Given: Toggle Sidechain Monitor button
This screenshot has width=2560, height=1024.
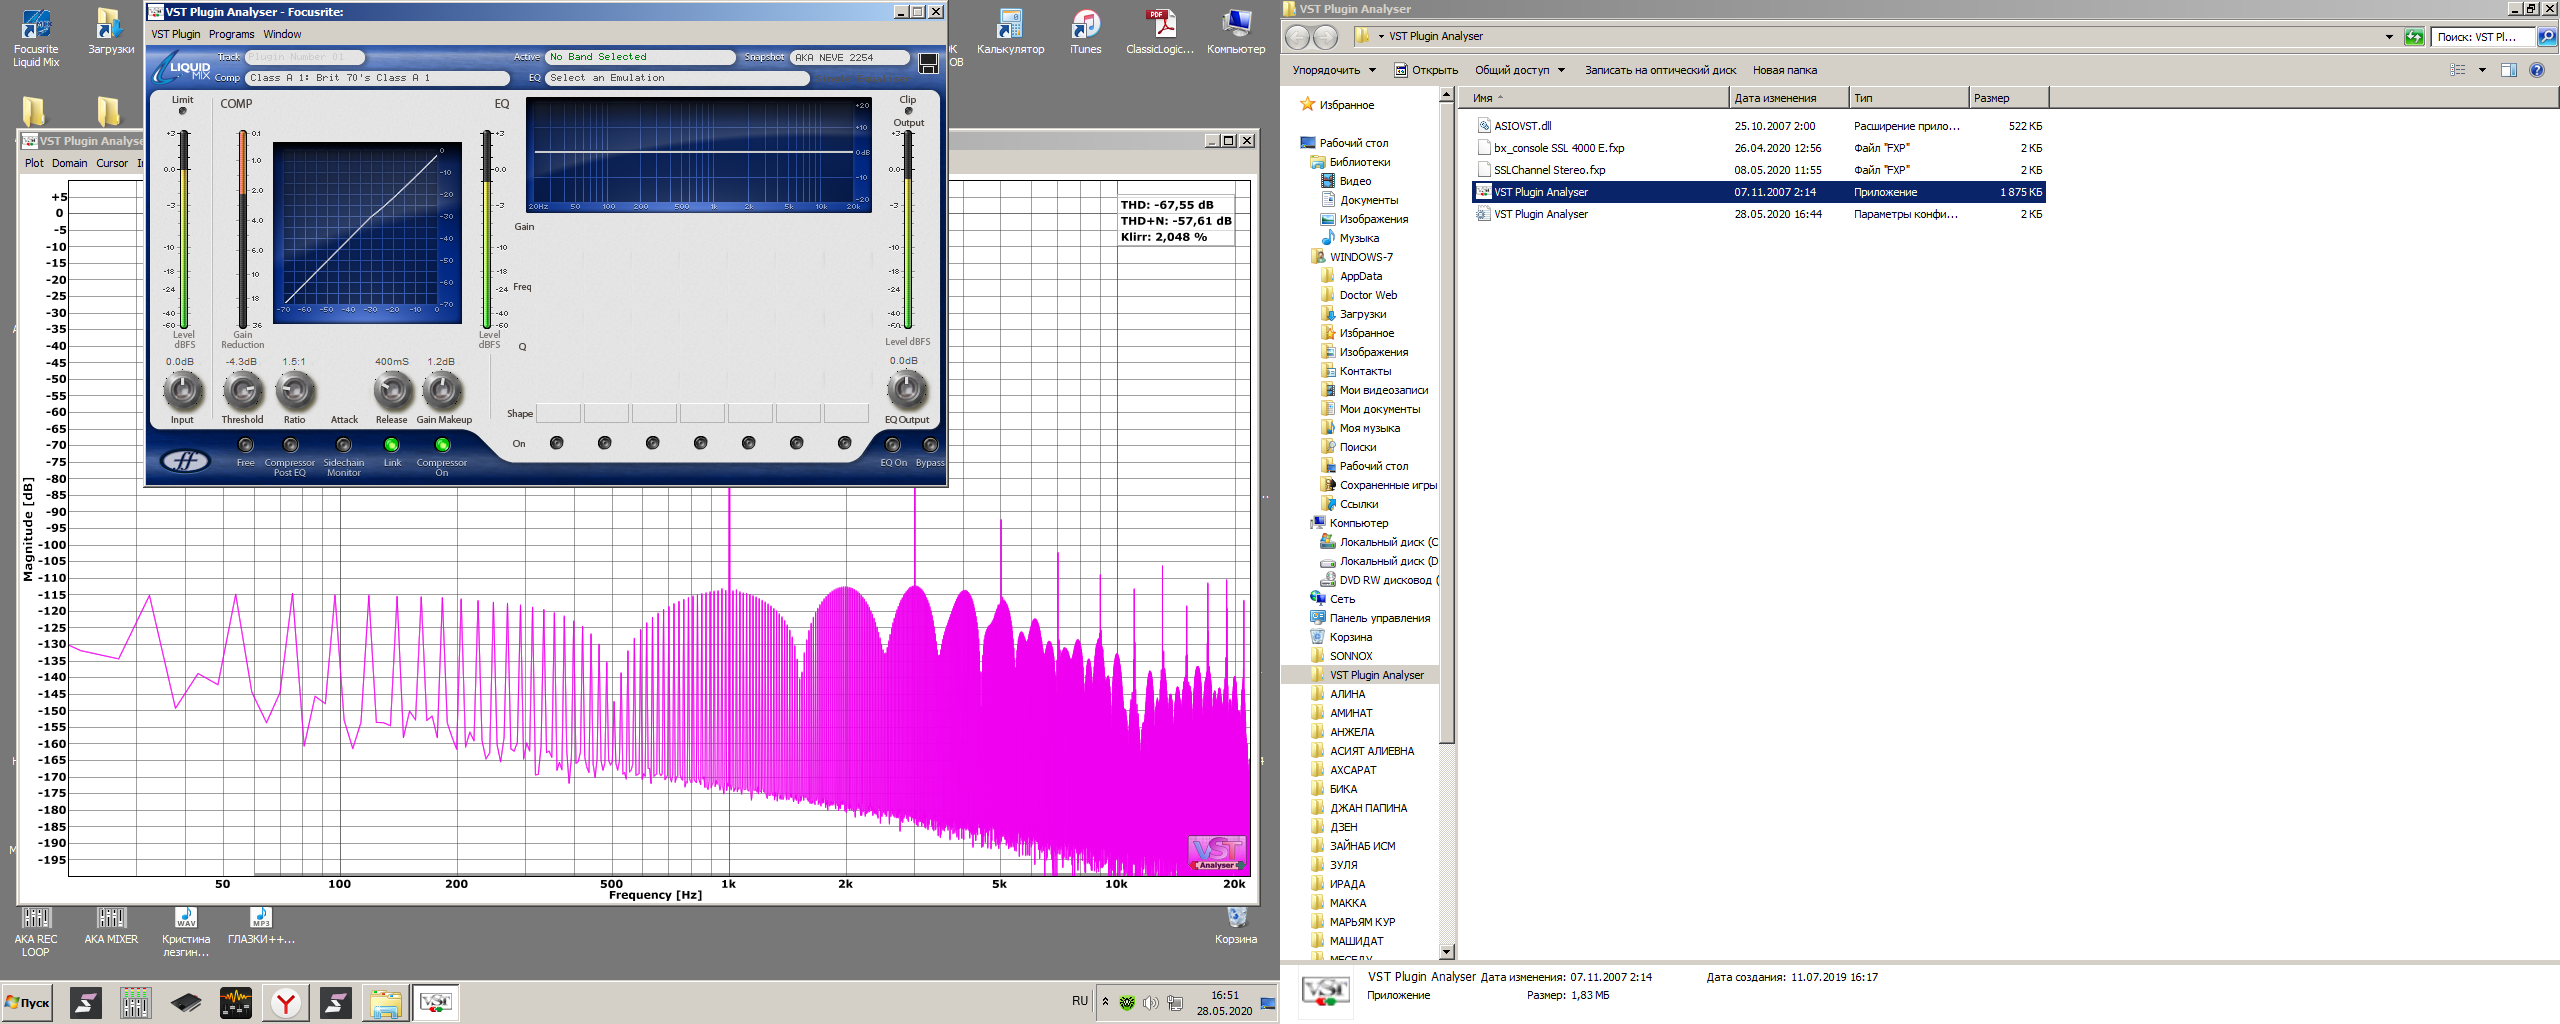Looking at the screenshot, I should point(343,445).
